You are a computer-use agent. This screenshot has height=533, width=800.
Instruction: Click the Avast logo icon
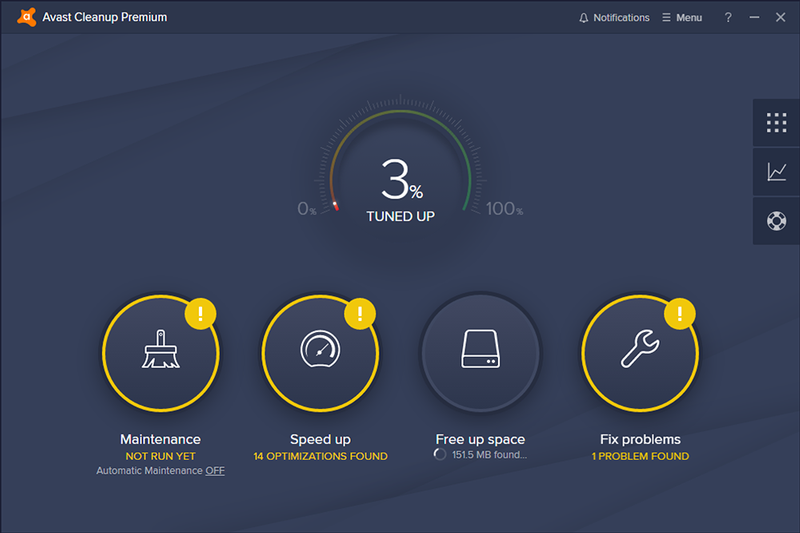pyautogui.click(x=27, y=17)
